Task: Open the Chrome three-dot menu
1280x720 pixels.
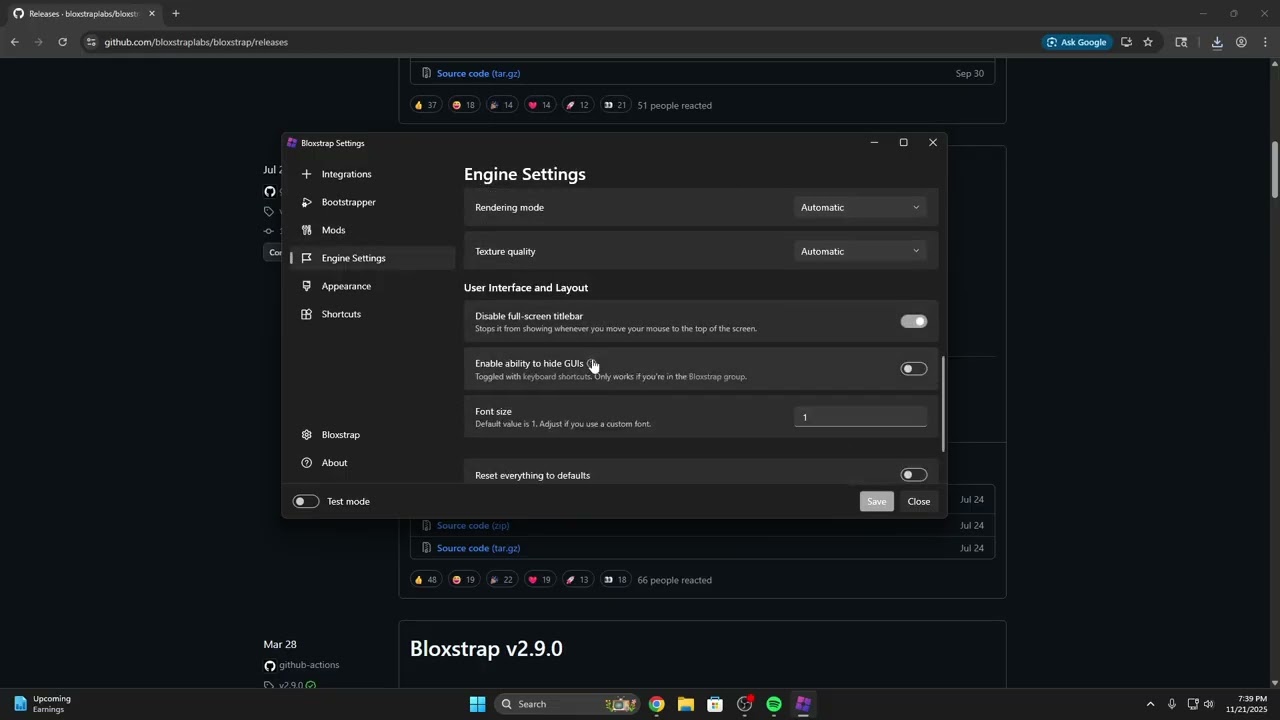Action: (1265, 42)
